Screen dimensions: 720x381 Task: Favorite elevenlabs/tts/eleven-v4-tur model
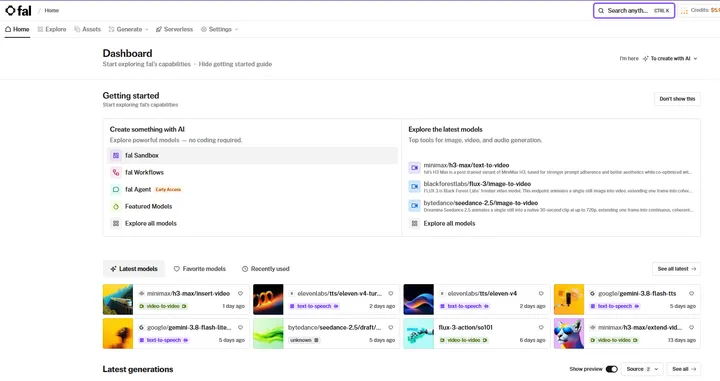(x=391, y=293)
